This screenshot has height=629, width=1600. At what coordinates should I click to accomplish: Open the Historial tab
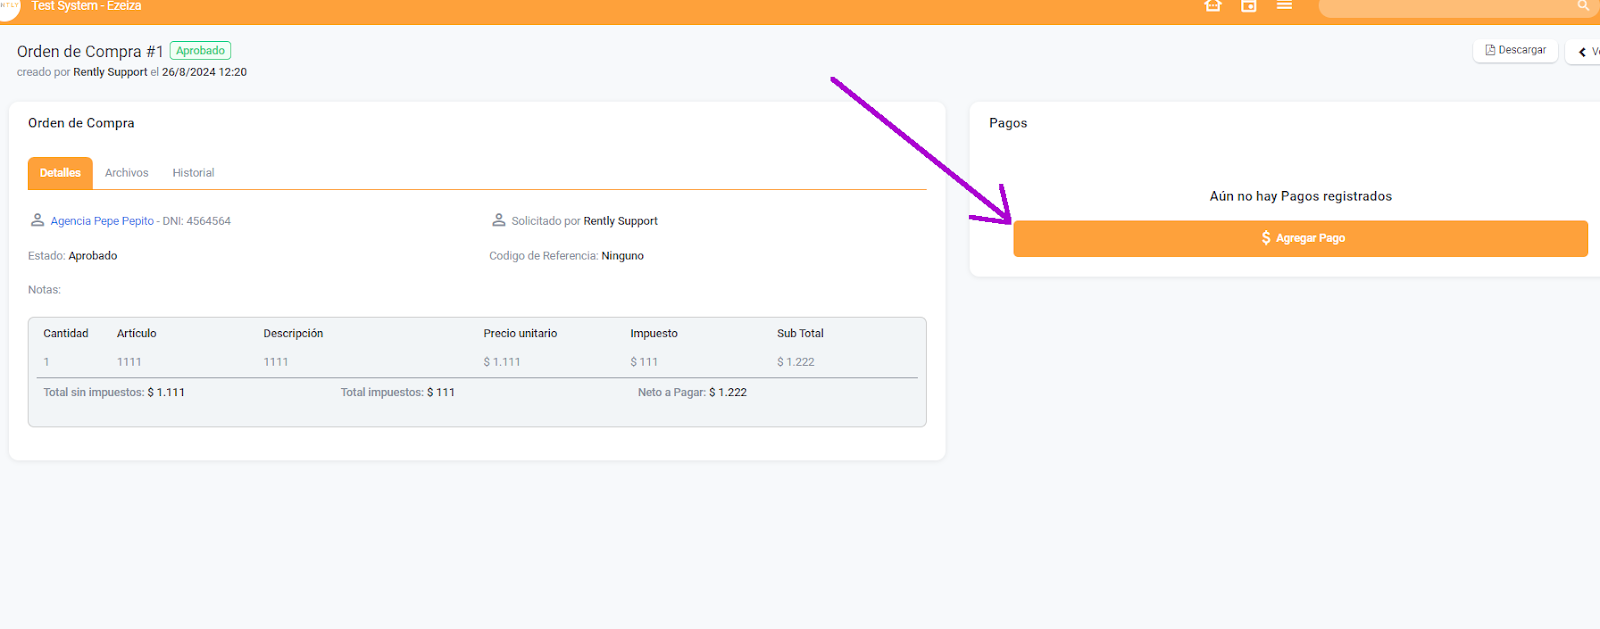(193, 173)
